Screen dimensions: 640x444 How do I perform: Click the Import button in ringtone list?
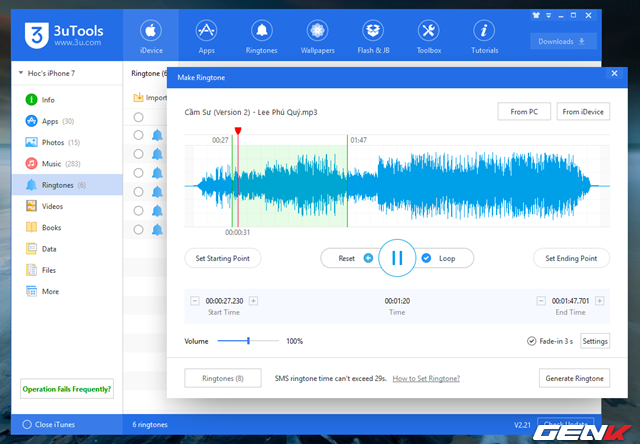[150, 98]
